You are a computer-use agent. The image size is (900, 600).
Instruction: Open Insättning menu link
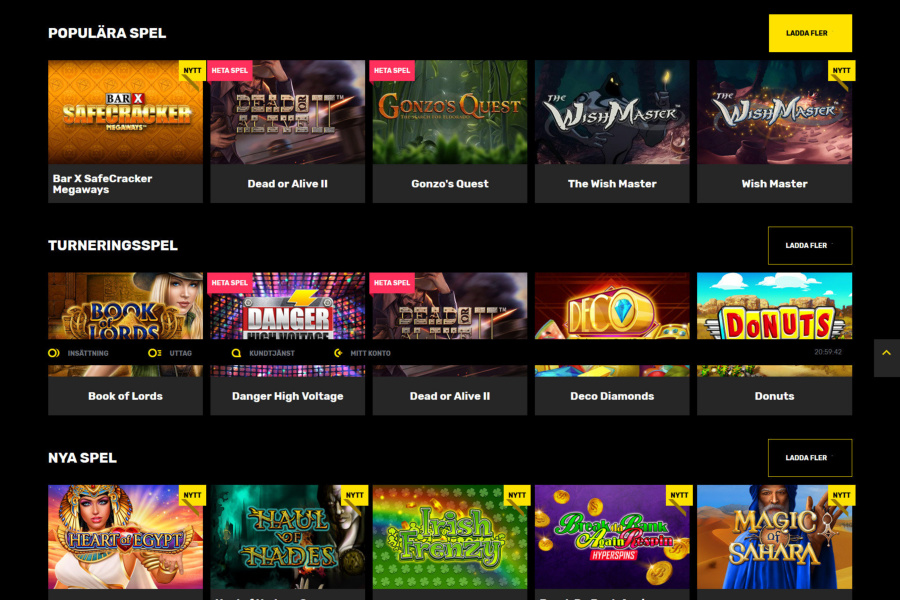[88, 354]
